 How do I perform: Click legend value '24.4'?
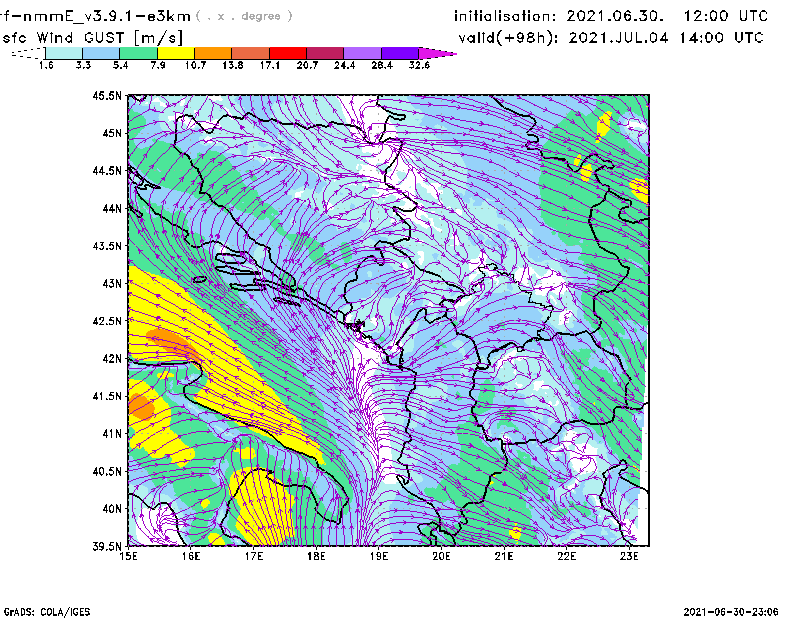coord(344,65)
